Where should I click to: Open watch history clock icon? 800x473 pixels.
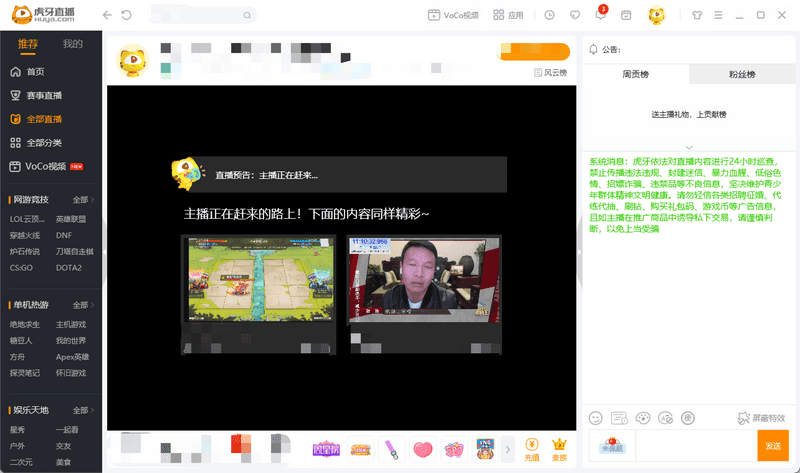(550, 15)
